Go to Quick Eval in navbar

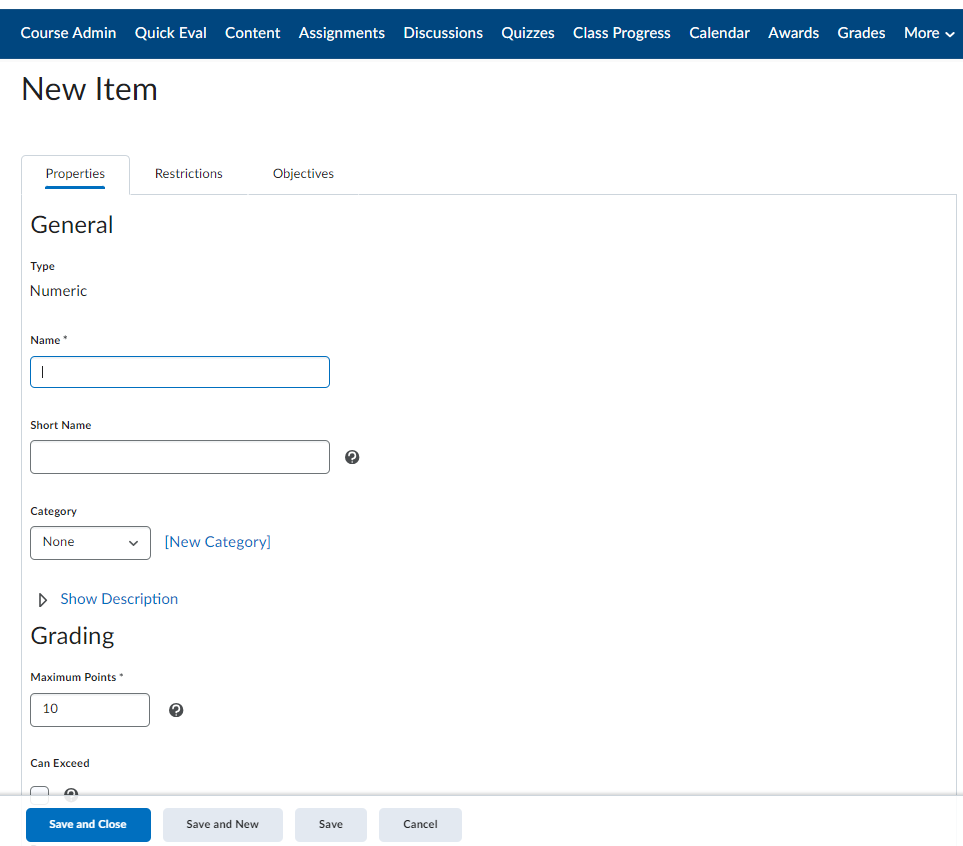pos(170,33)
